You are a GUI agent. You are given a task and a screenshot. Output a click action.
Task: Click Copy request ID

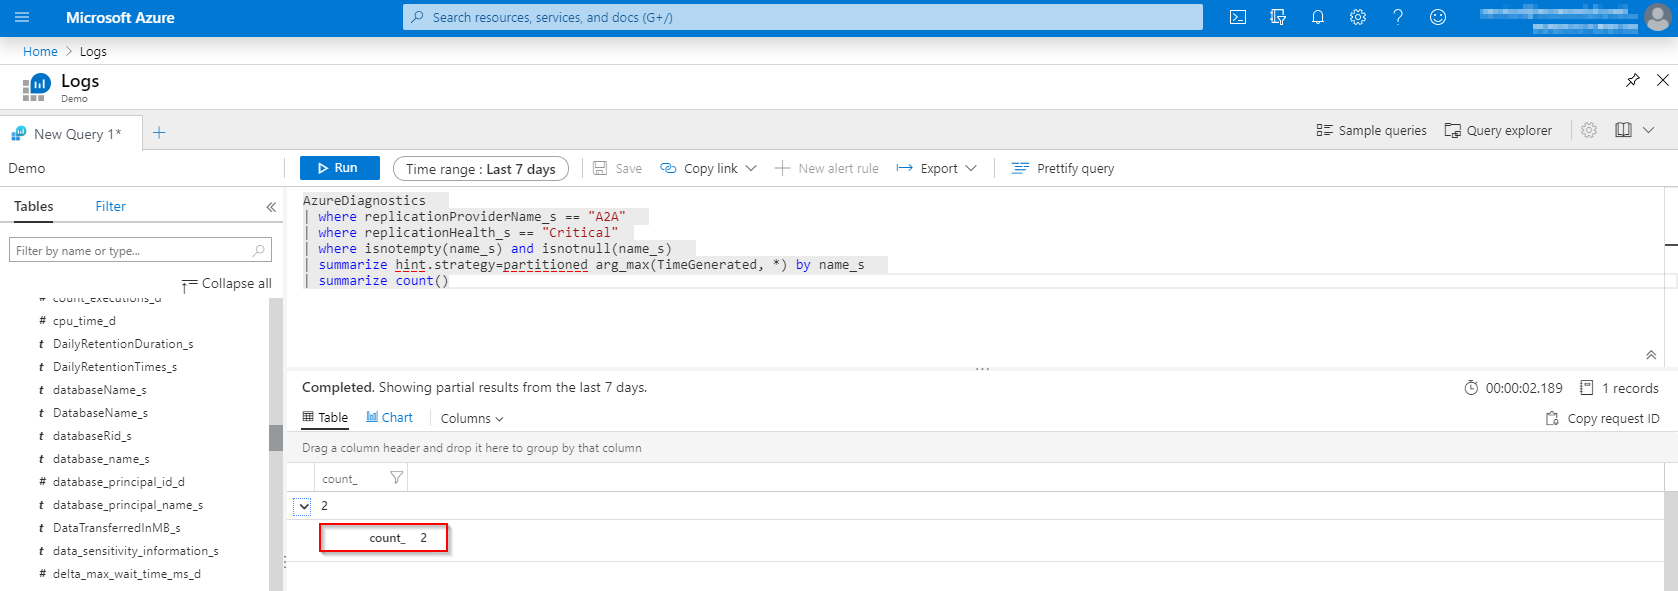point(1602,418)
